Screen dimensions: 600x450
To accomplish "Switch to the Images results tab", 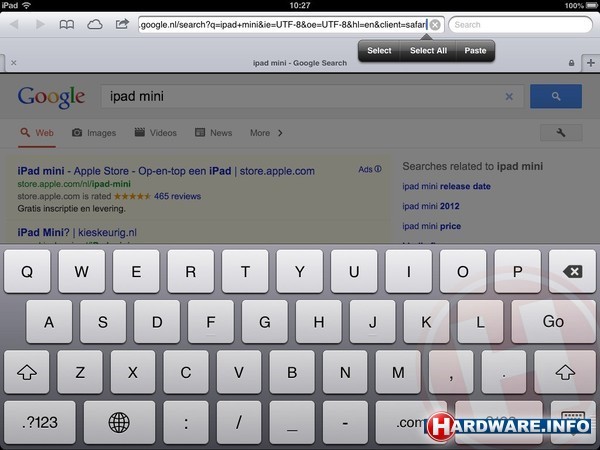I will 94,133.
